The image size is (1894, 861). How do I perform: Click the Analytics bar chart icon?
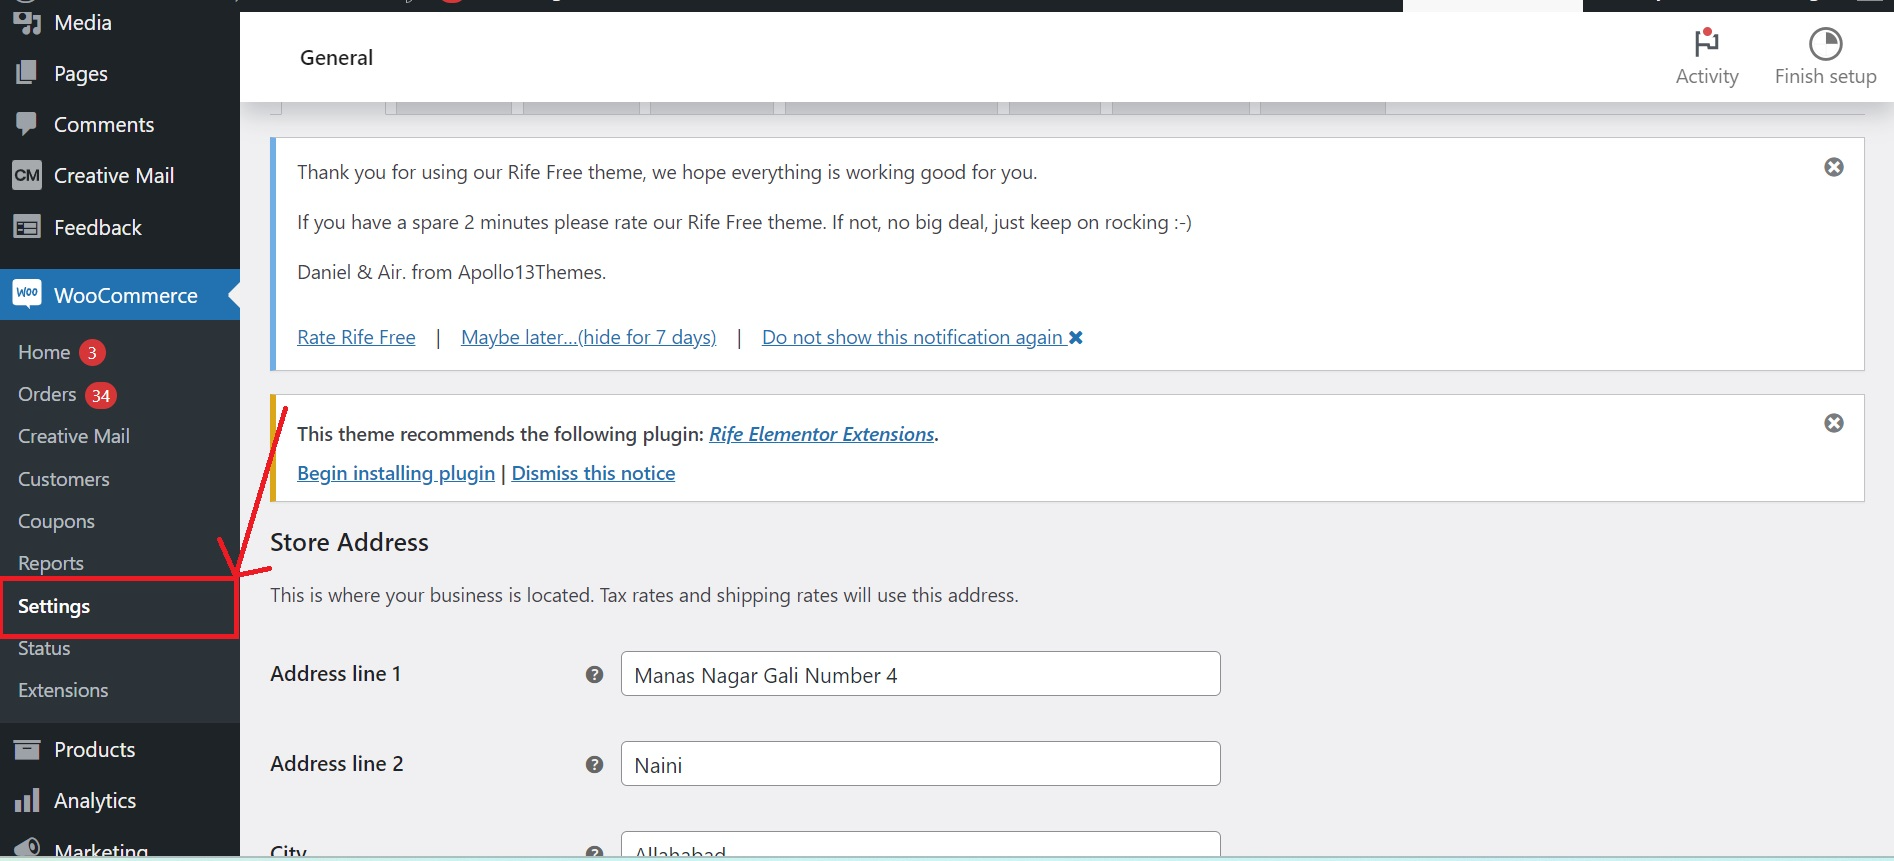27,801
